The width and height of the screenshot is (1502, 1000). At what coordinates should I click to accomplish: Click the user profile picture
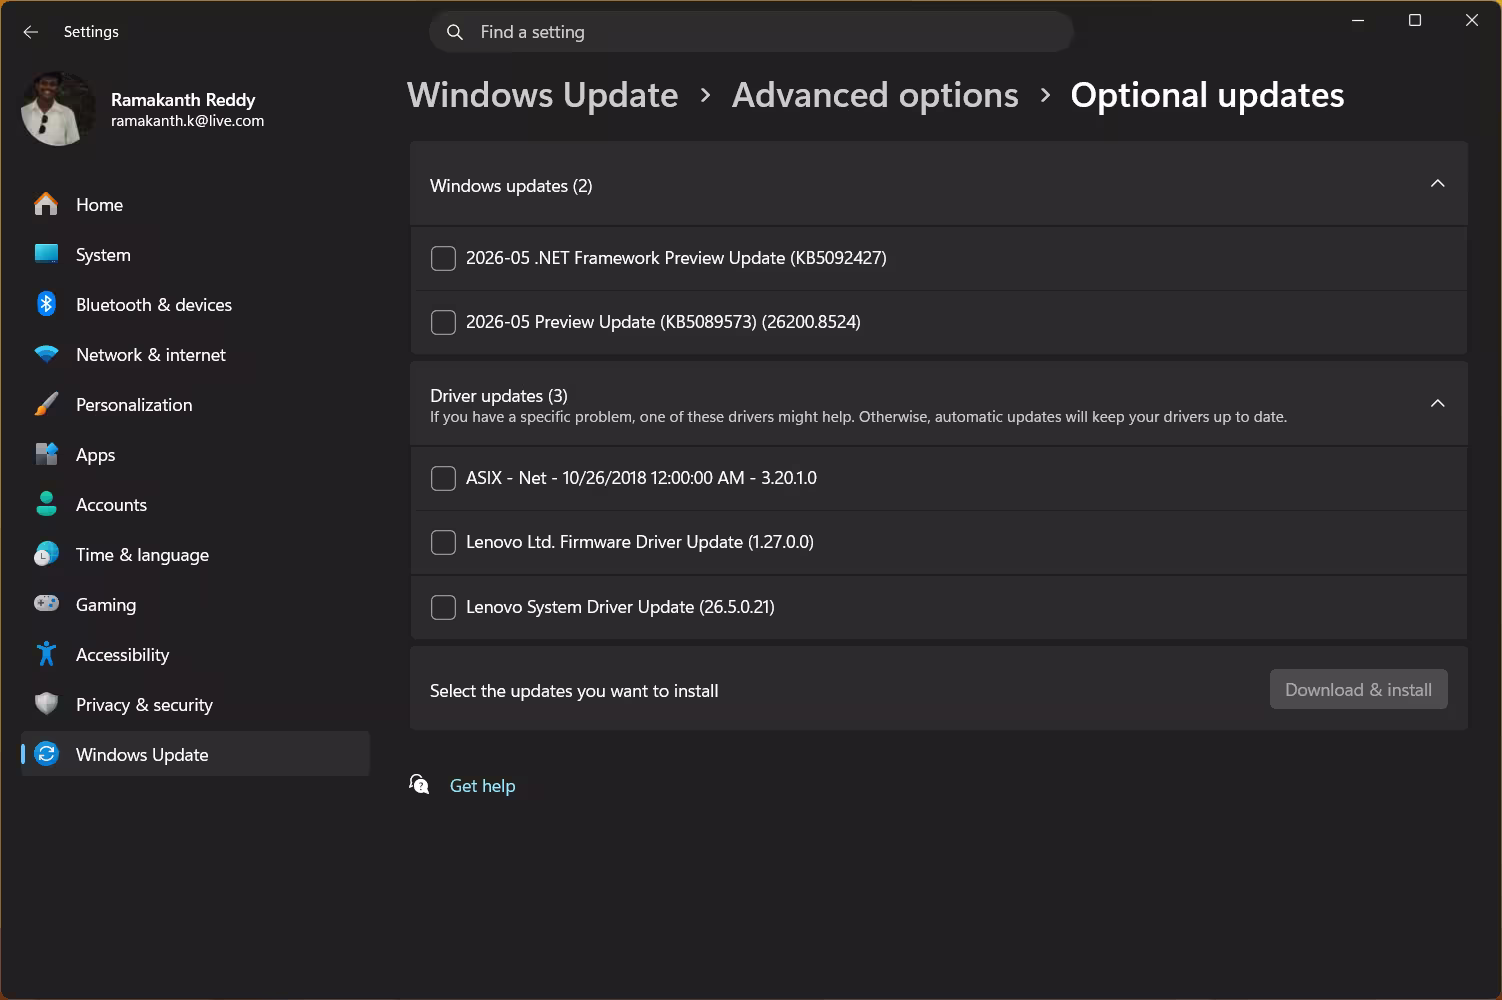click(x=58, y=108)
